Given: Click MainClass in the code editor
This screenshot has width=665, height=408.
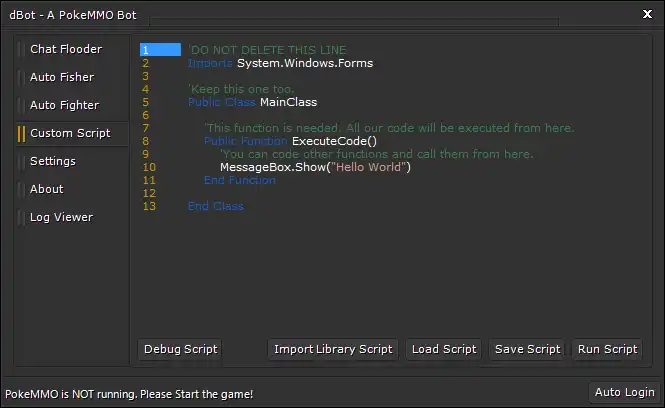Looking at the screenshot, I should click(x=288, y=102).
